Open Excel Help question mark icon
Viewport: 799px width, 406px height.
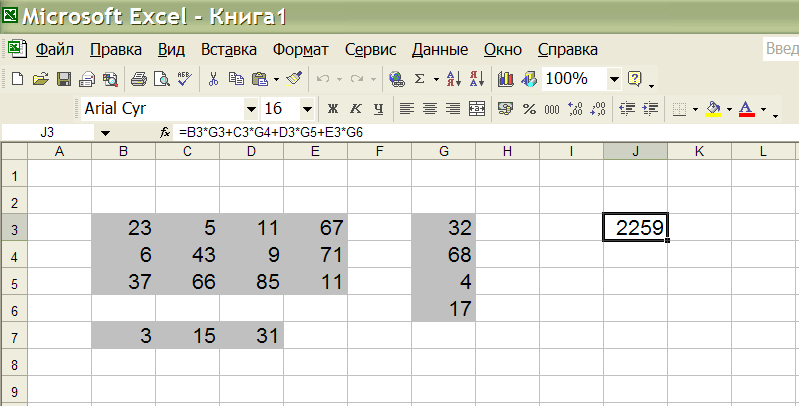tap(634, 79)
